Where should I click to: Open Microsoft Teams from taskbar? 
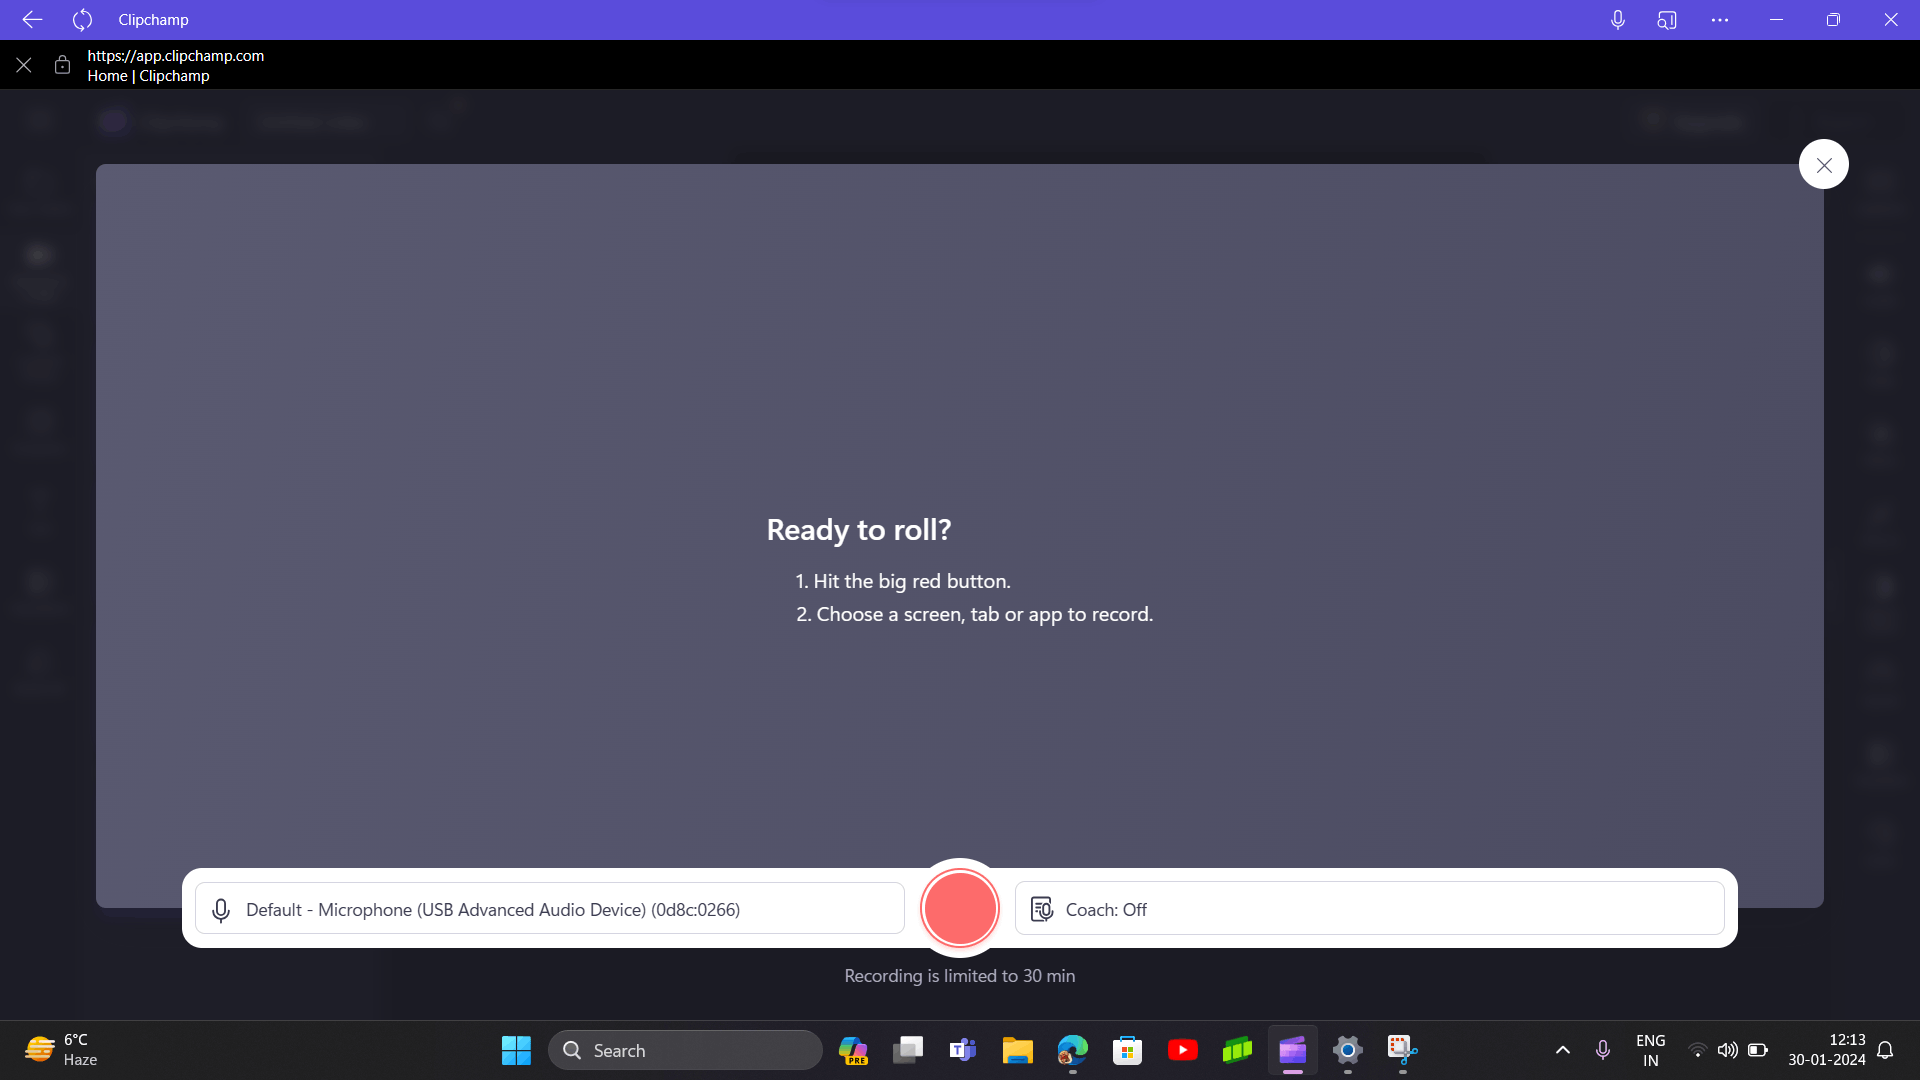962,1050
